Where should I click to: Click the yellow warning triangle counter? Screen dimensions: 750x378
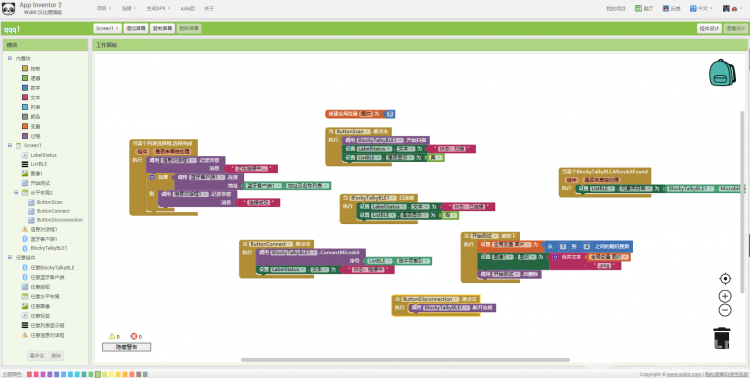(111, 336)
